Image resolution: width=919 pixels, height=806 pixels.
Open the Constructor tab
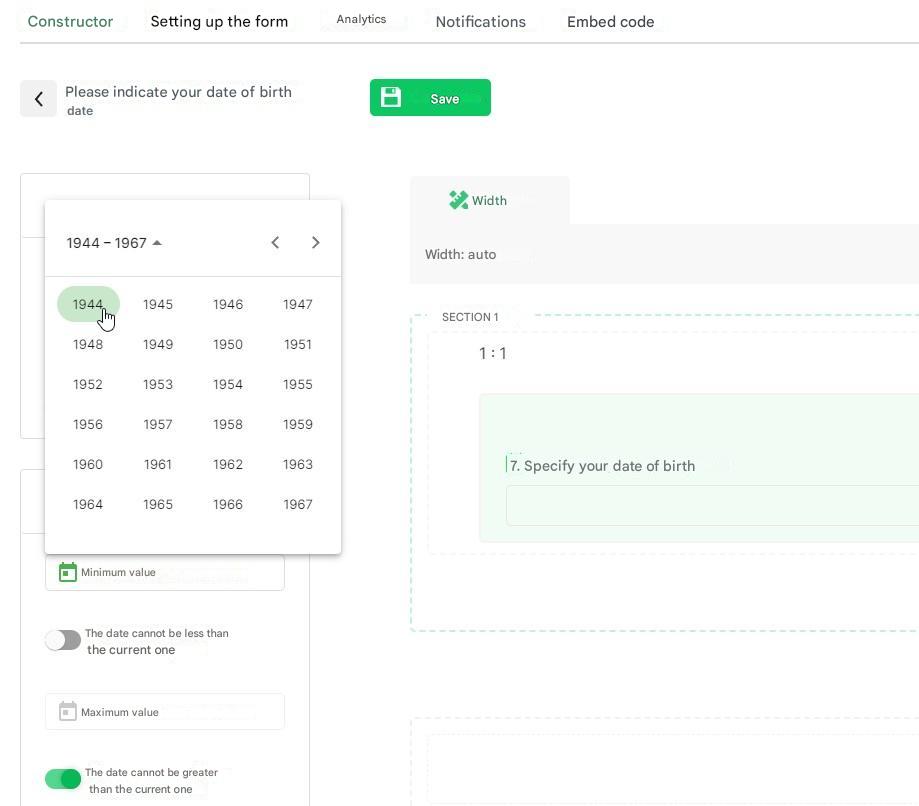(x=70, y=22)
